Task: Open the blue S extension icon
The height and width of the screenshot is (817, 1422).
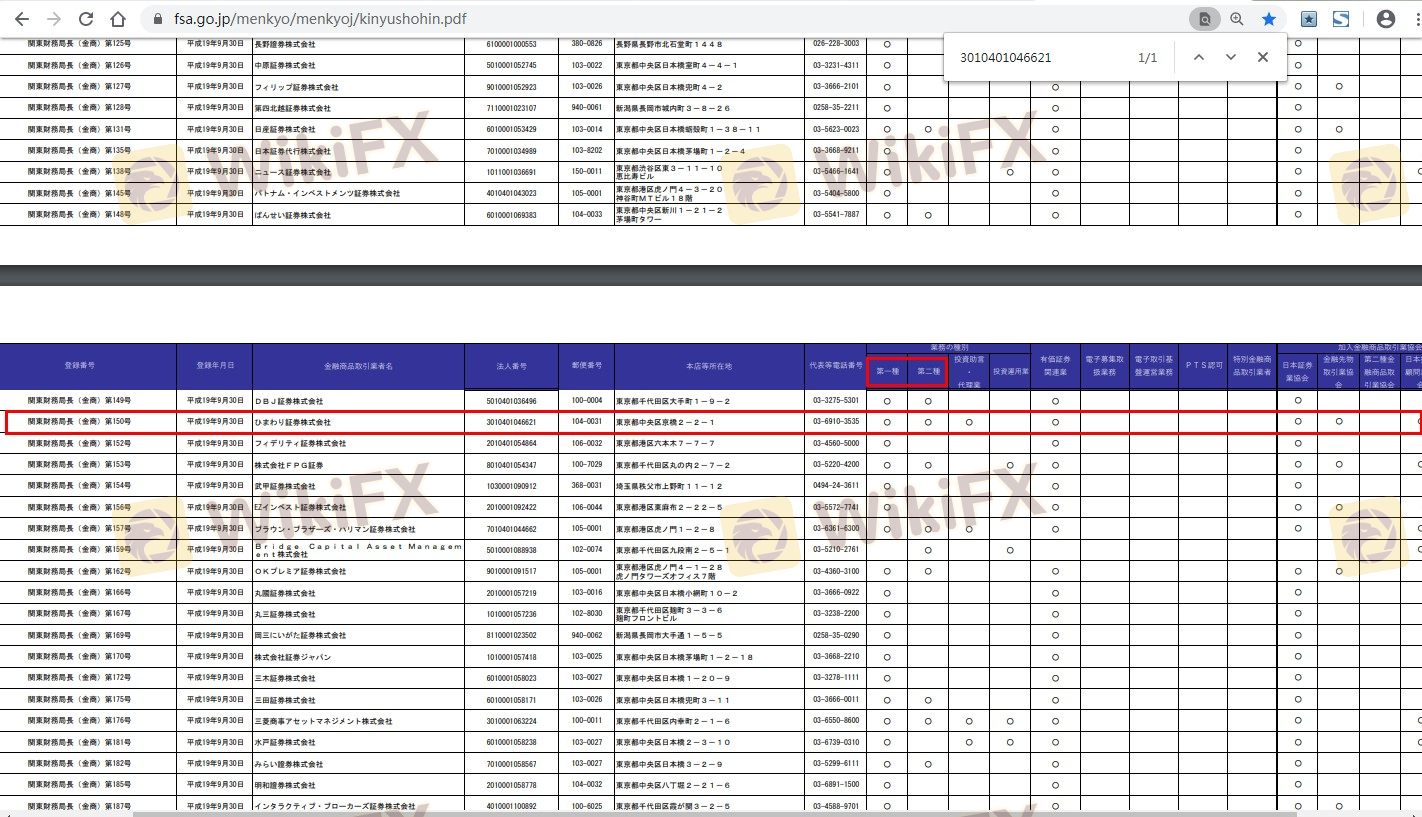Action: click(1340, 19)
